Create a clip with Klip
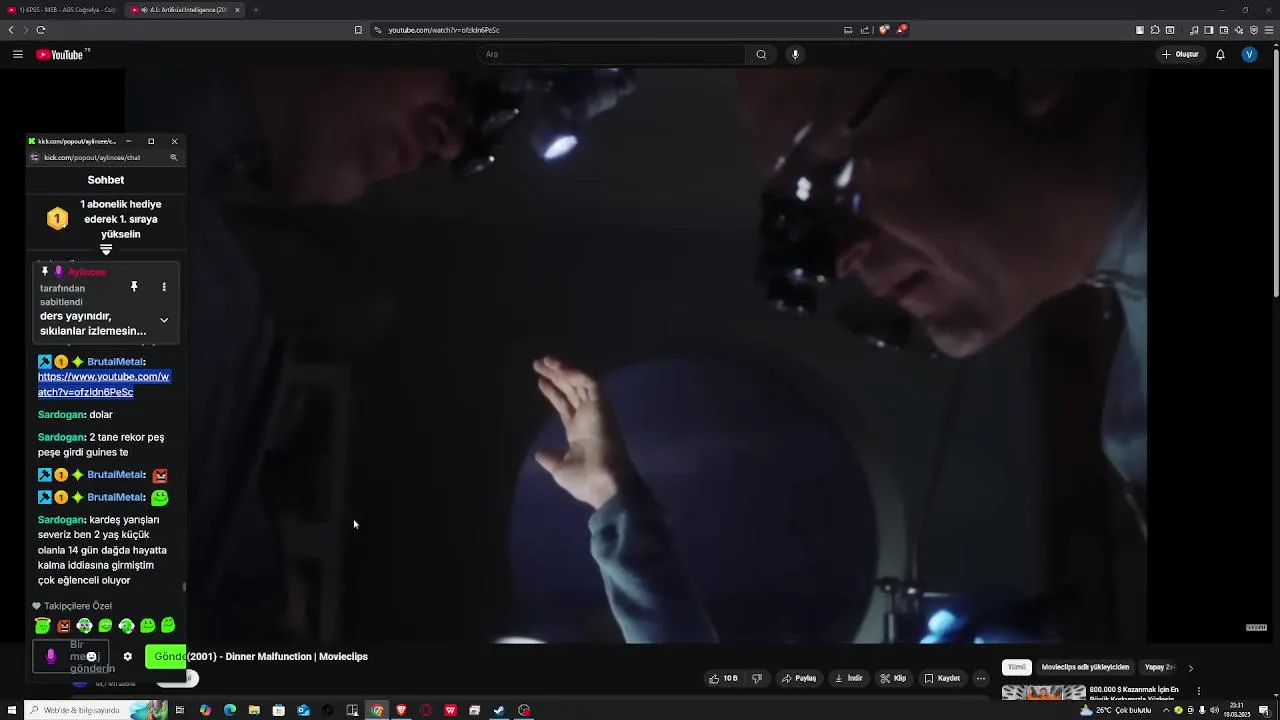 pos(893,678)
